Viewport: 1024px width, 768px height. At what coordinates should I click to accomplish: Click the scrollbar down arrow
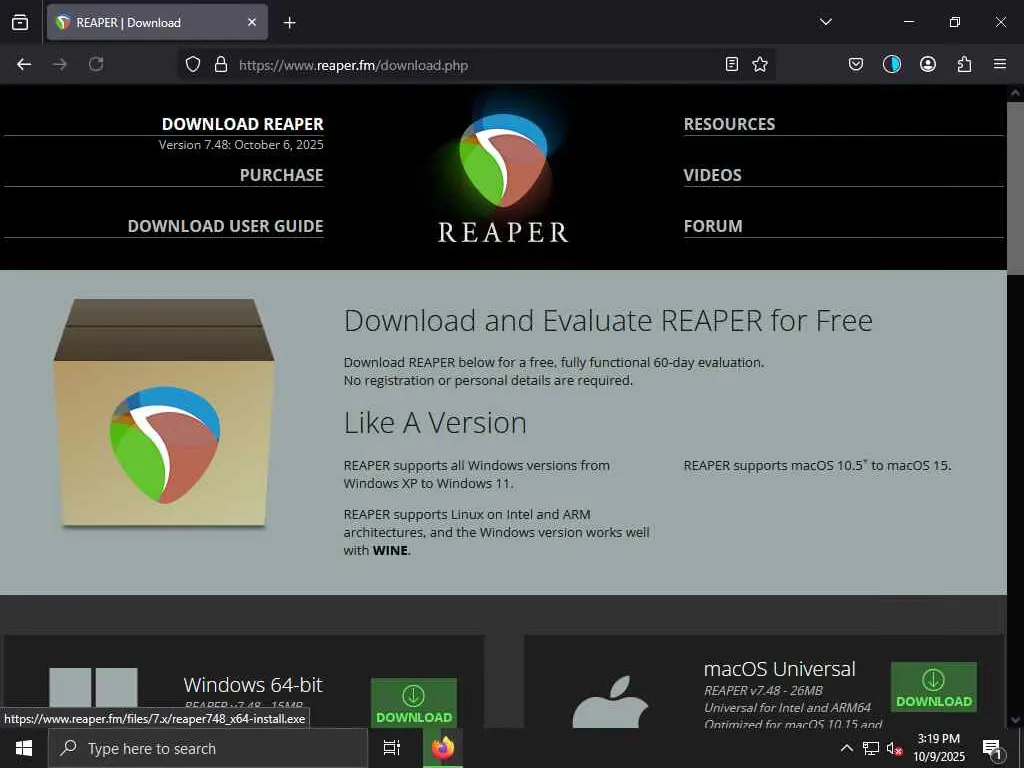coord(1015,720)
